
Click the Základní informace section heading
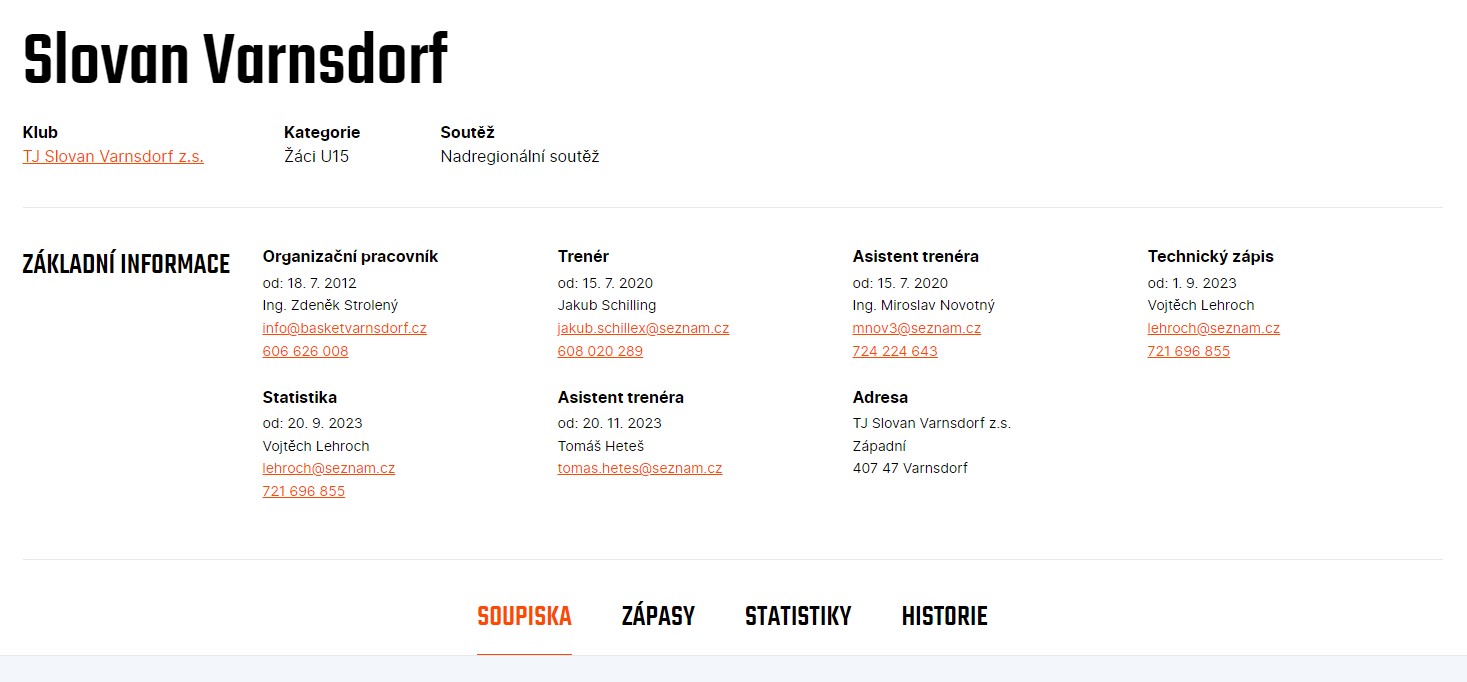point(126,265)
